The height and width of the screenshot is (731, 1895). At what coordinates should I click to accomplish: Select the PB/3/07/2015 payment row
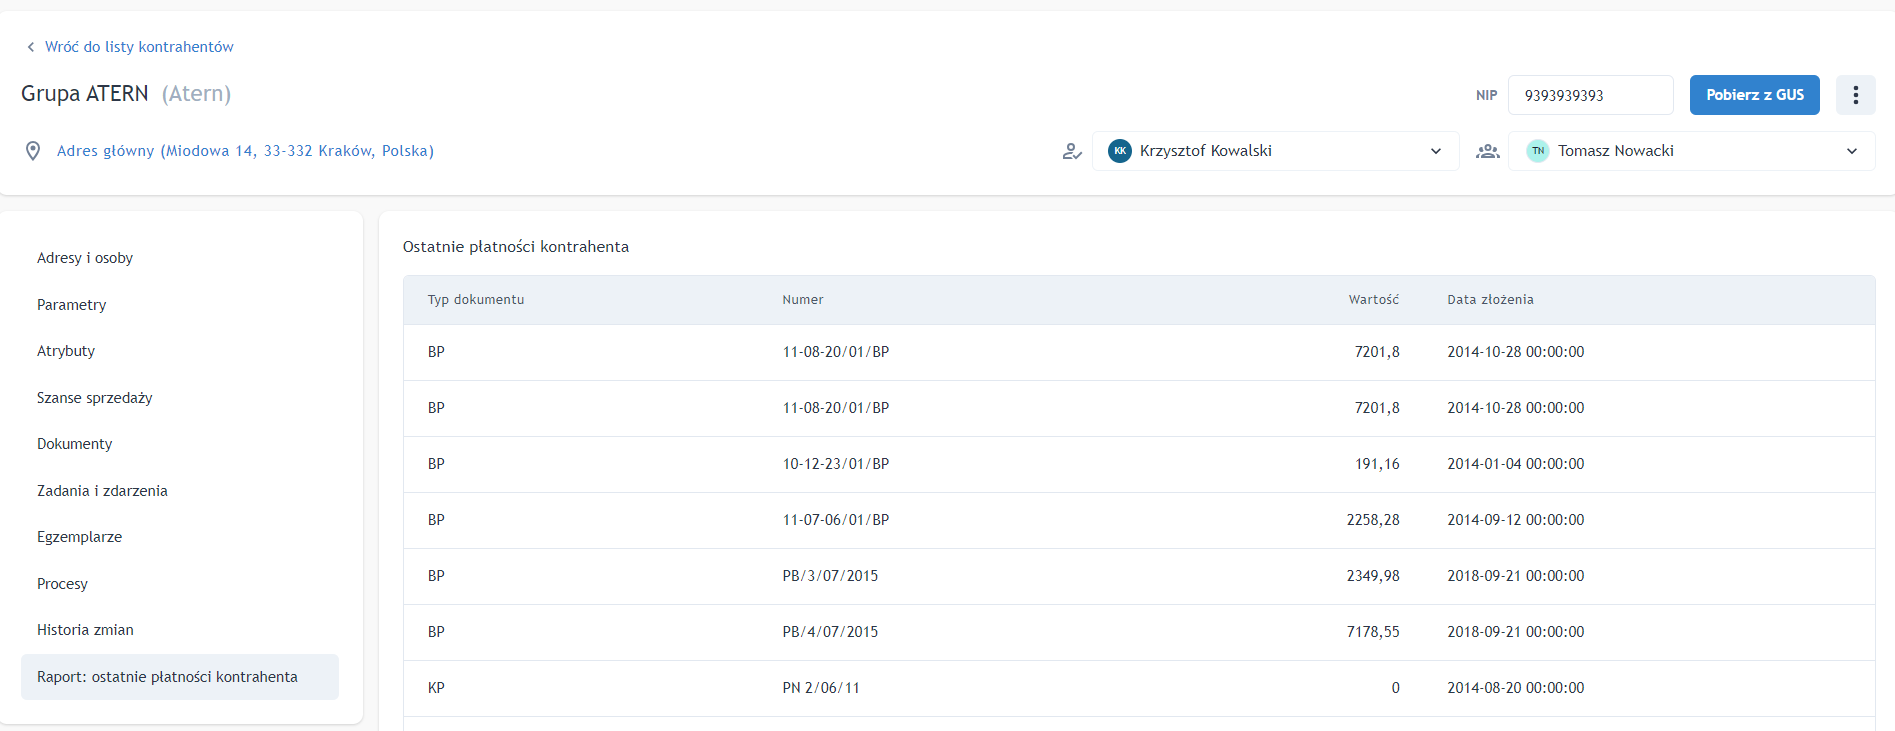[x=830, y=576]
